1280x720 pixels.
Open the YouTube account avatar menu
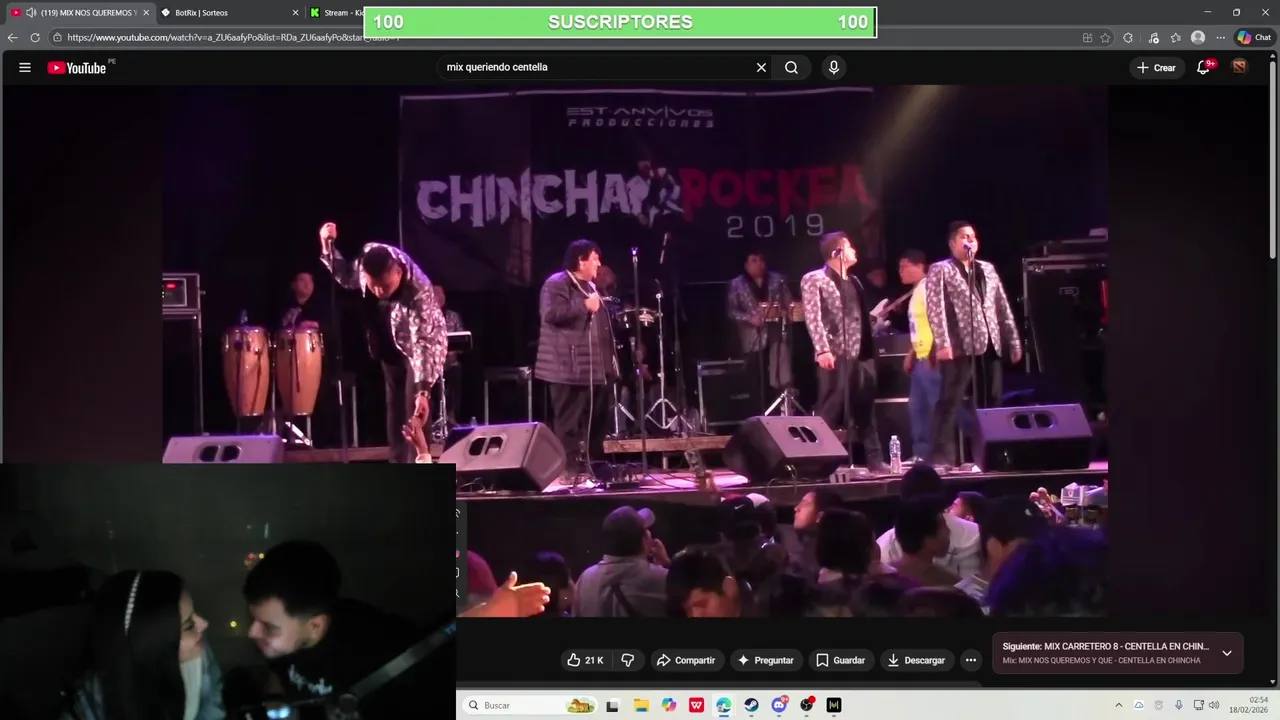tap(1239, 67)
